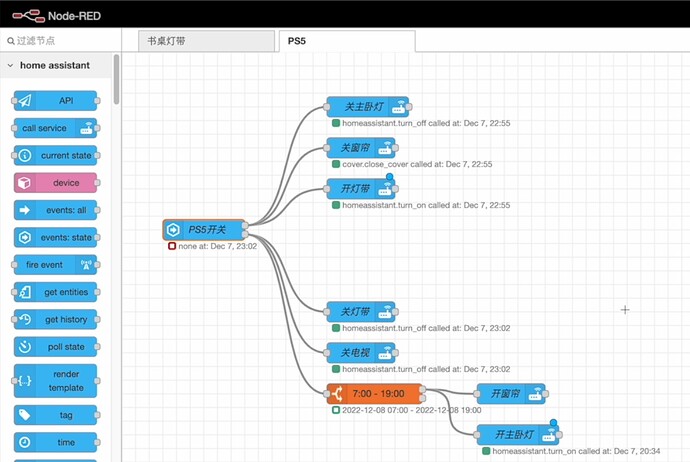Select the 关电视 service node
Viewport: 690px width, 462px height.
pos(361,353)
